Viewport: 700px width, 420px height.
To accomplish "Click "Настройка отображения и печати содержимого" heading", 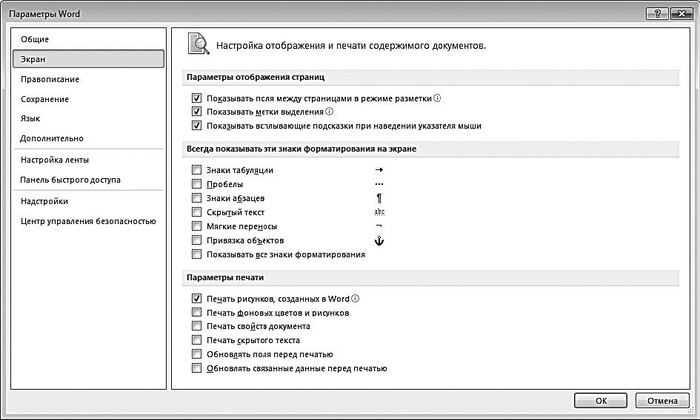I will 351,46.
